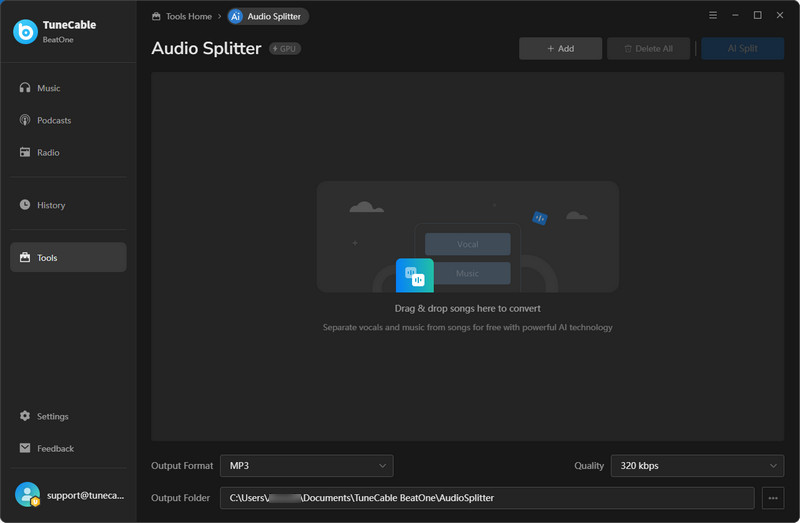Image resolution: width=800 pixels, height=523 pixels.
Task: Click the History clock icon
Action: click(24, 205)
